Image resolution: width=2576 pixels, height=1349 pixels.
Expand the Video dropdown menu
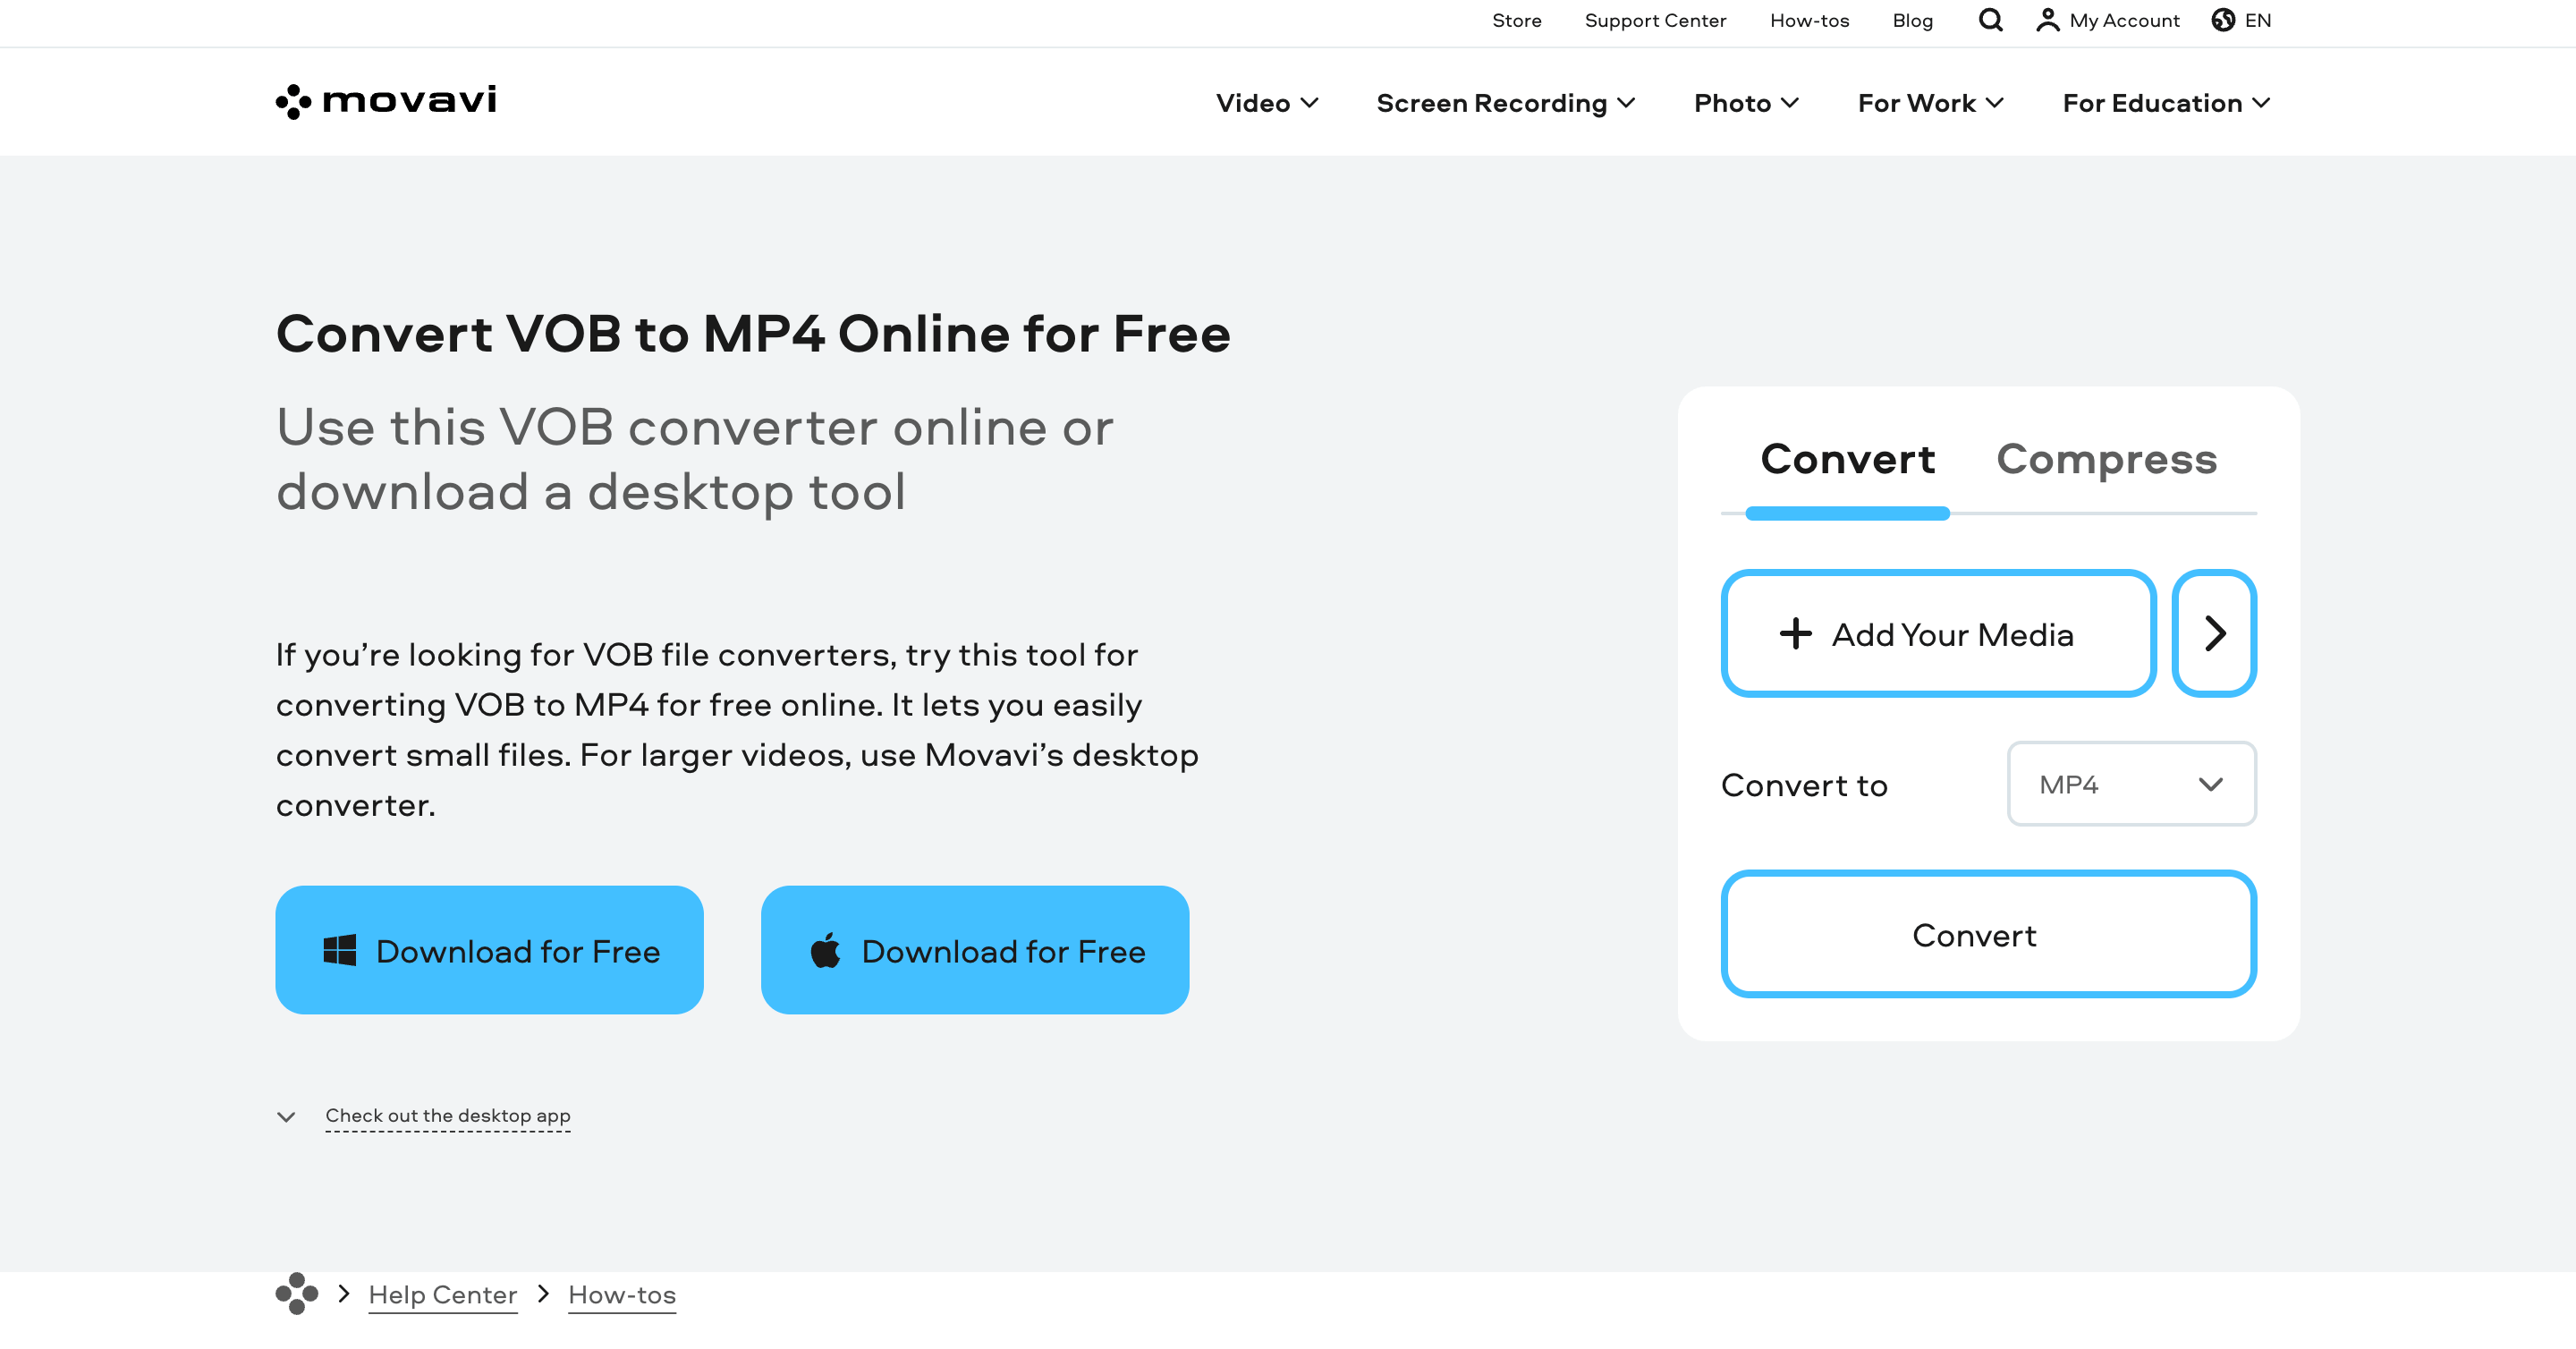coord(1267,100)
